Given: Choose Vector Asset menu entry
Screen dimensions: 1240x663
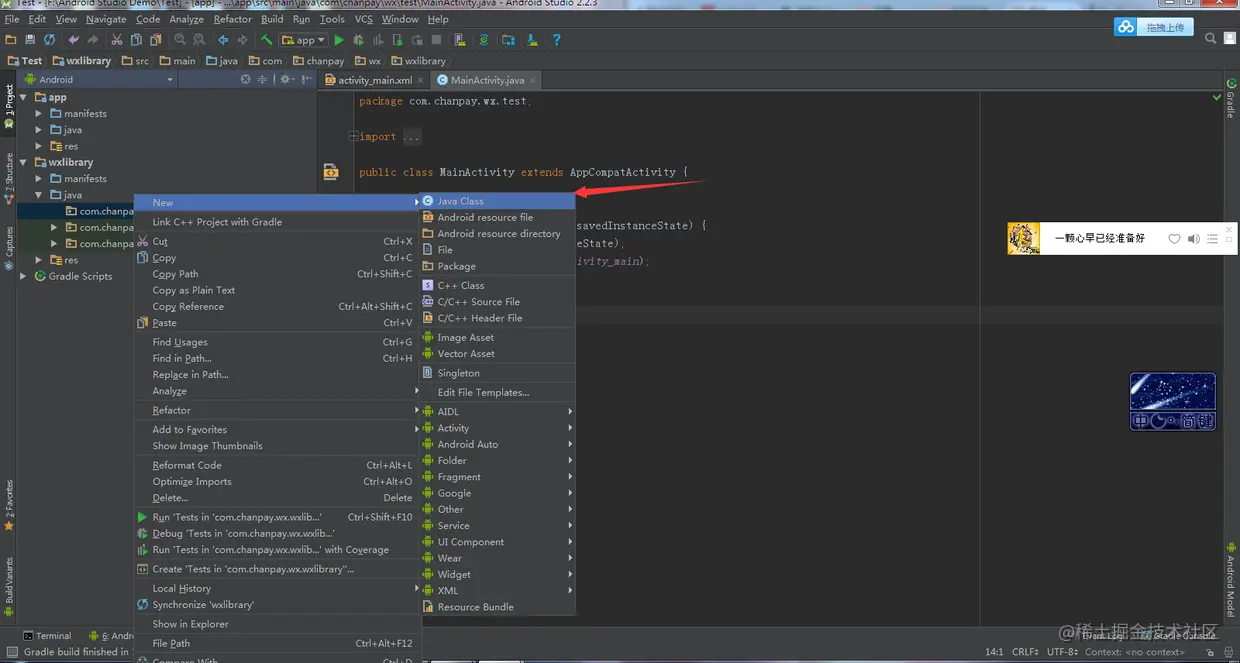Looking at the screenshot, I should click(497, 353).
